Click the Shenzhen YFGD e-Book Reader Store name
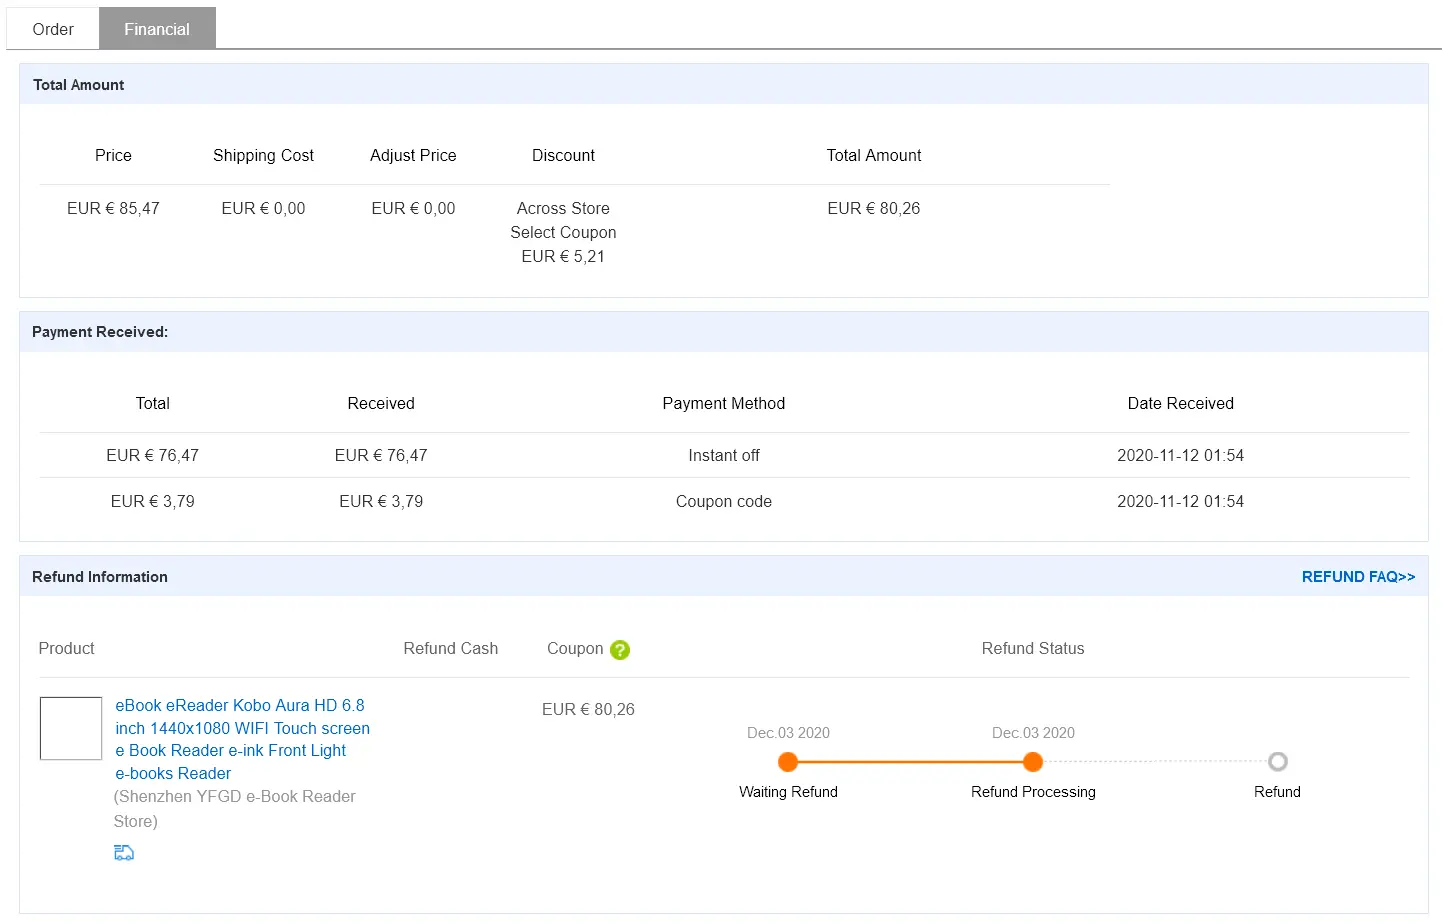1443x924 pixels. click(235, 809)
